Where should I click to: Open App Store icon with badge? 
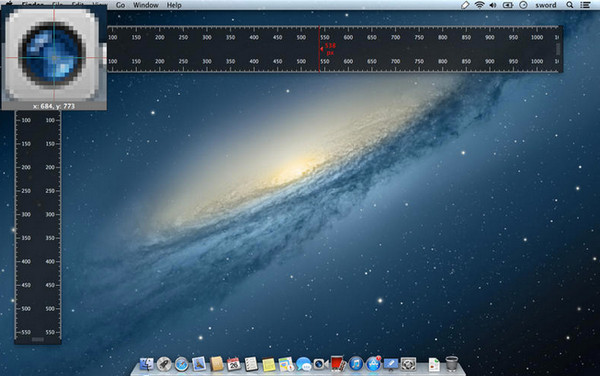(x=373, y=364)
